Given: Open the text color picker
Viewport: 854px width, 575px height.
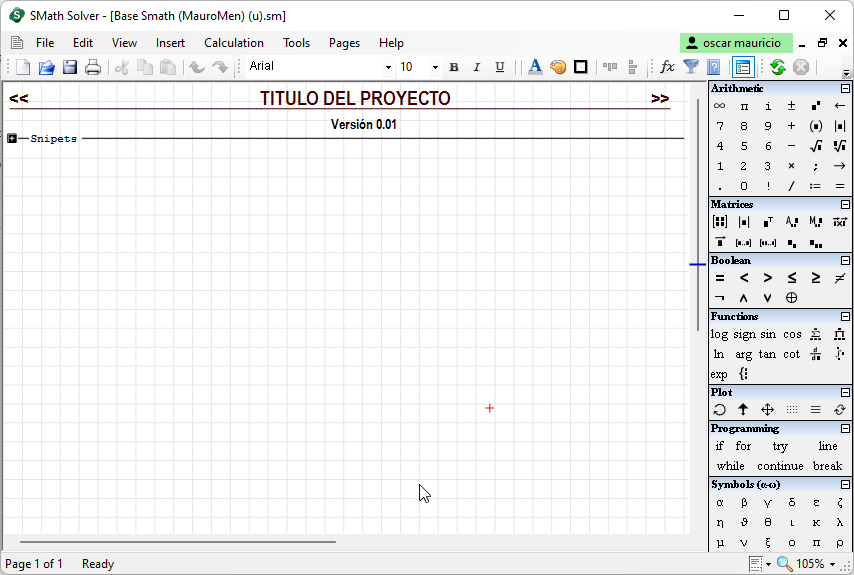Looking at the screenshot, I should coord(535,67).
